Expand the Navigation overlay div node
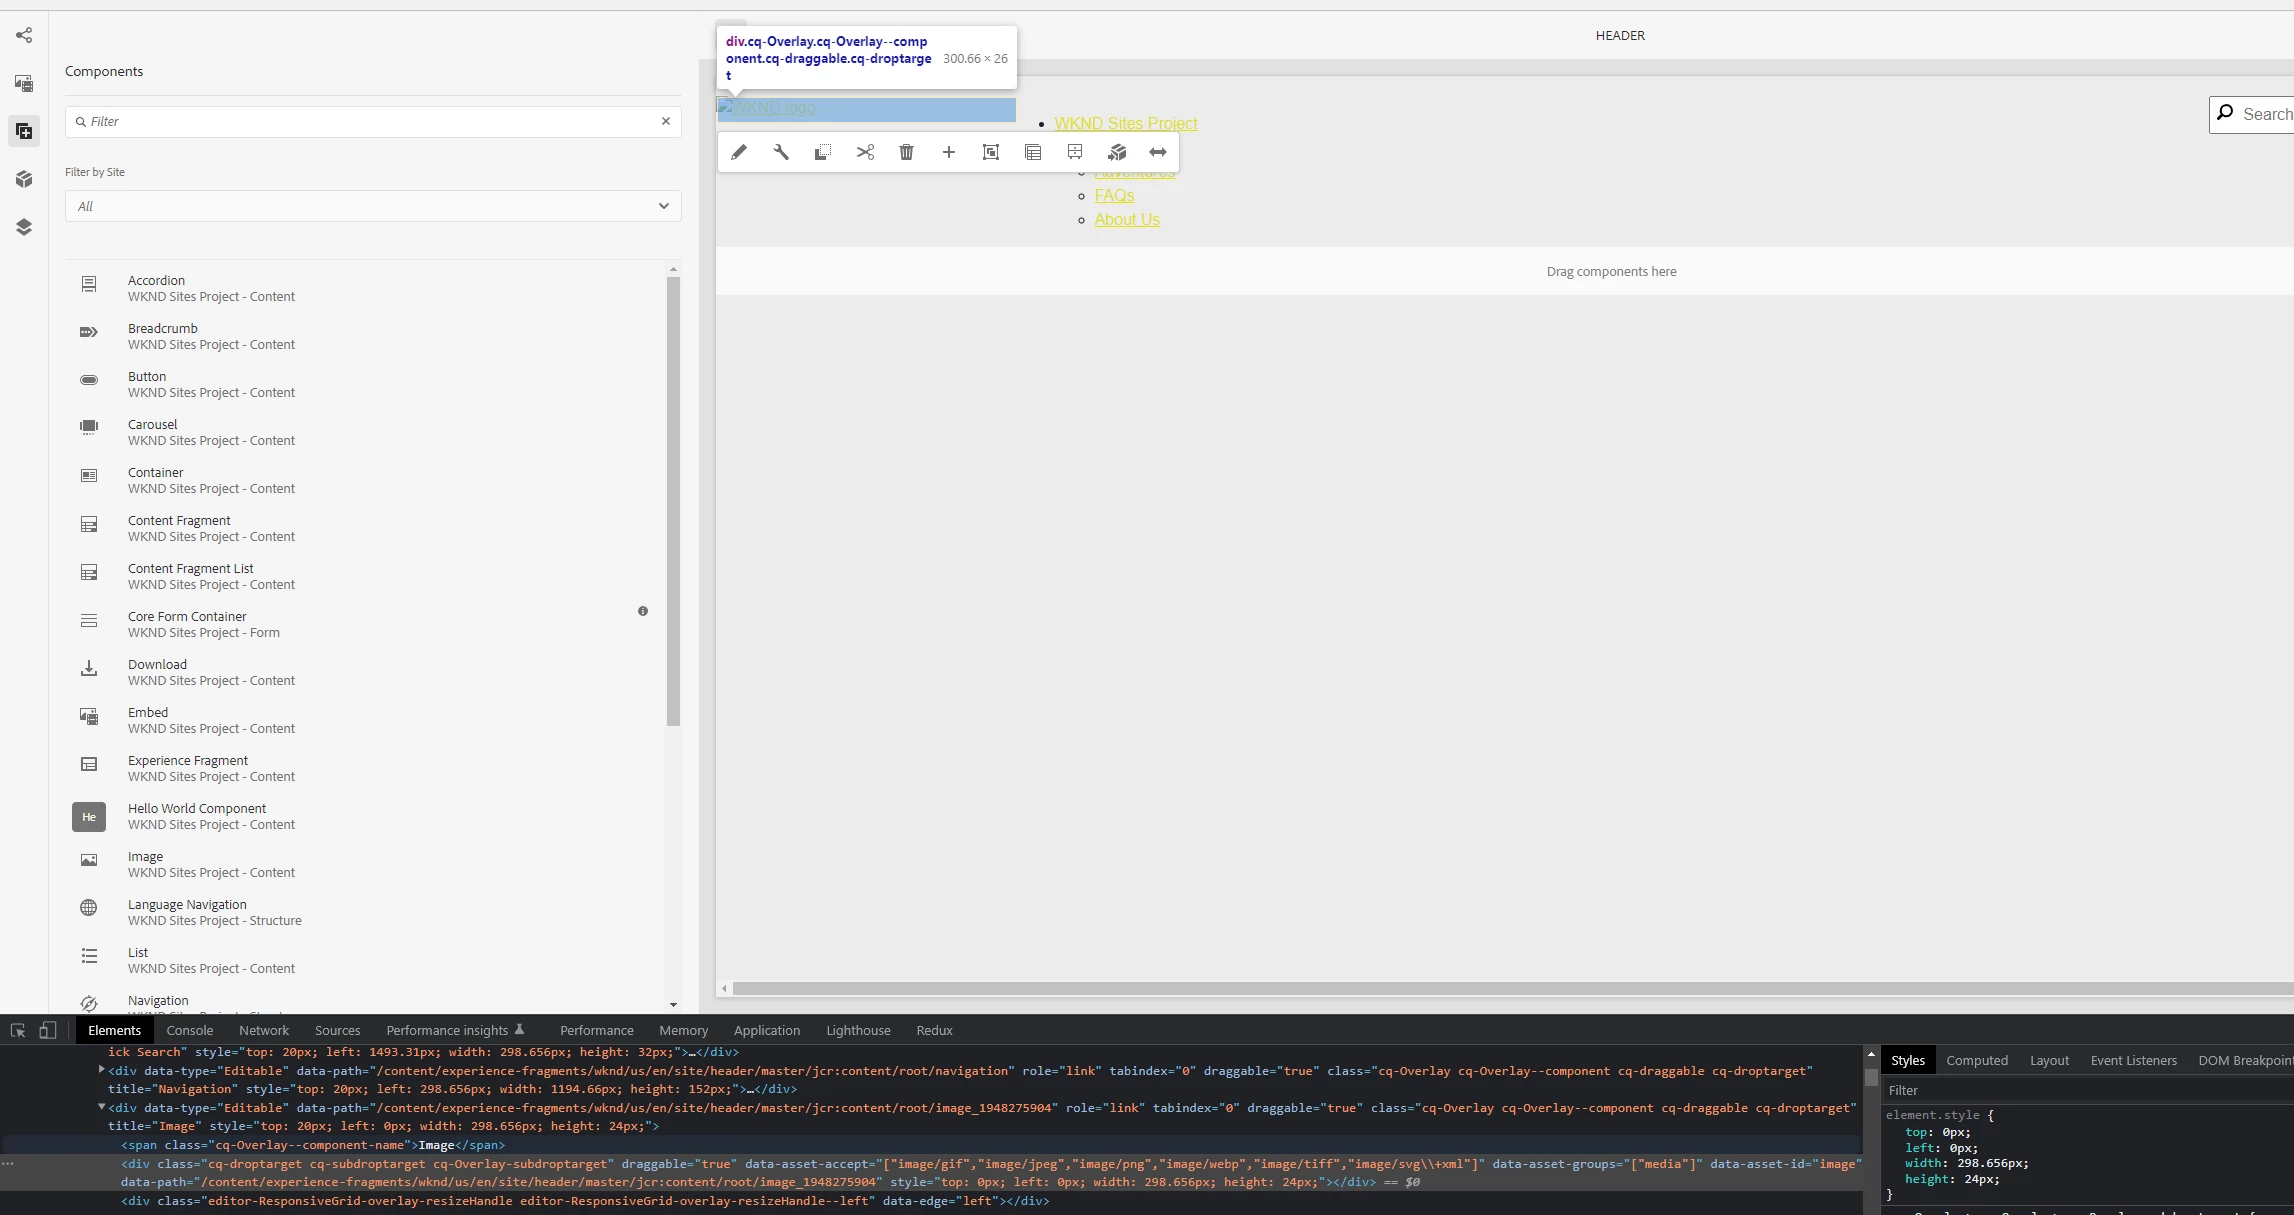This screenshot has height=1215, width=2294. tap(101, 1070)
